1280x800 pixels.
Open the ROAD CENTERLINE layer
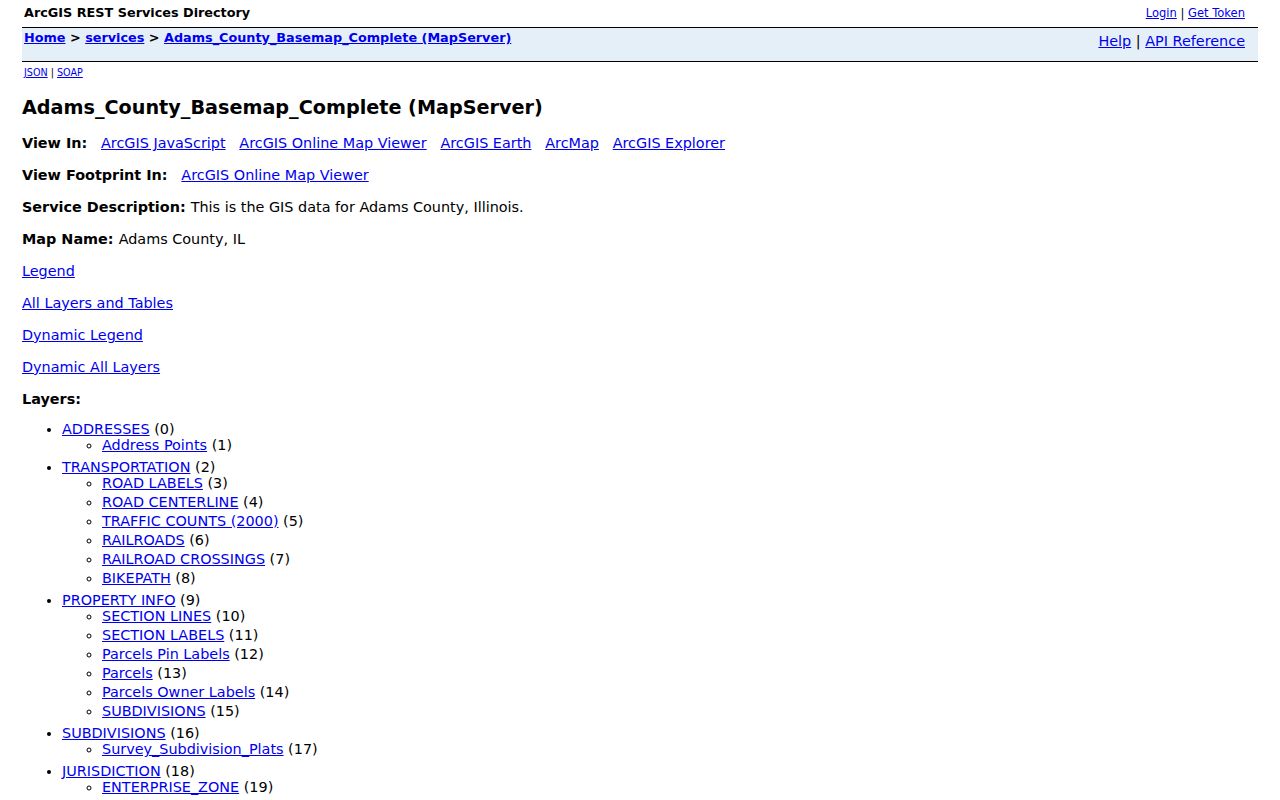click(x=170, y=502)
